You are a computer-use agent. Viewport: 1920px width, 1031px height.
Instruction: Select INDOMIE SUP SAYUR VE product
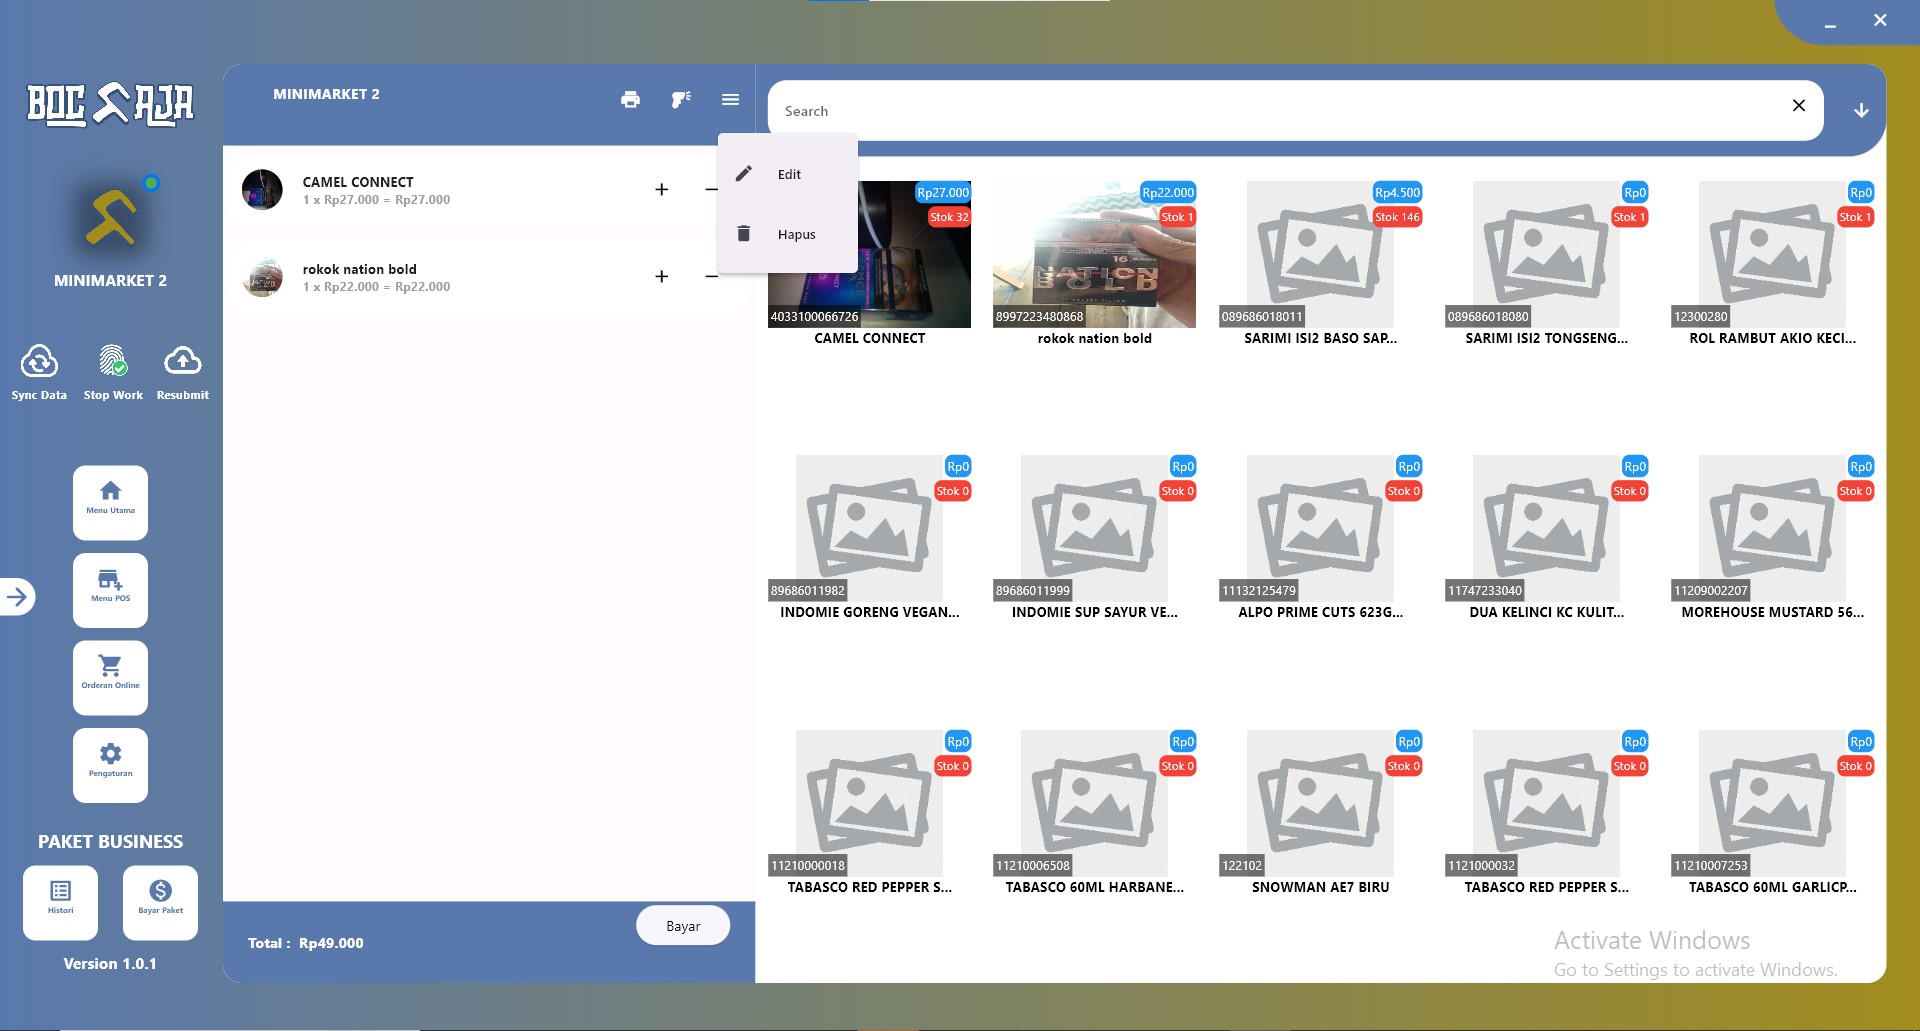click(1094, 538)
